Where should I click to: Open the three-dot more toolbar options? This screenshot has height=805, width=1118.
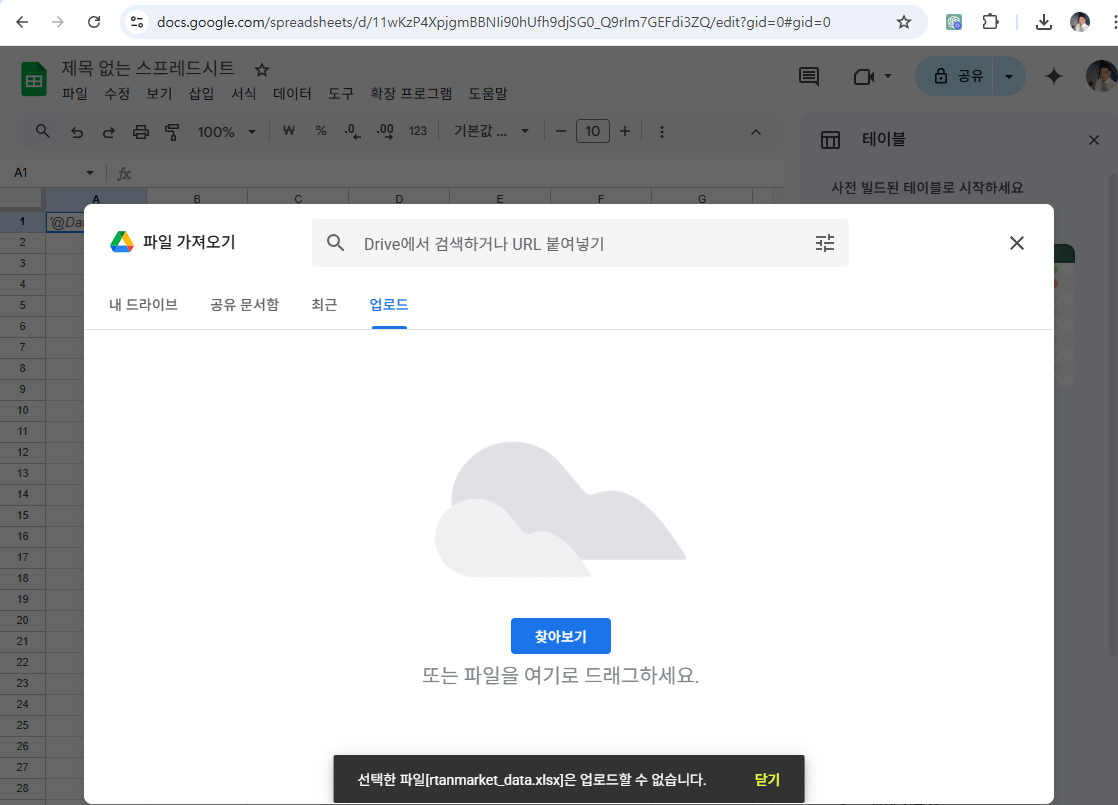pyautogui.click(x=662, y=132)
